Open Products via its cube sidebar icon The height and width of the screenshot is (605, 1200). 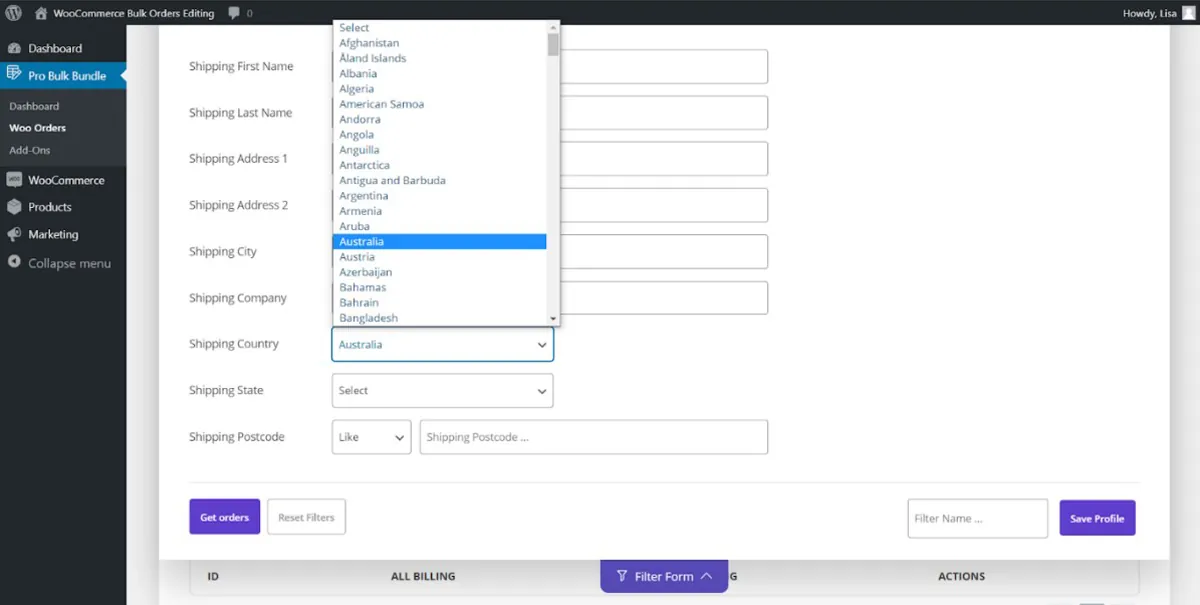(x=16, y=207)
